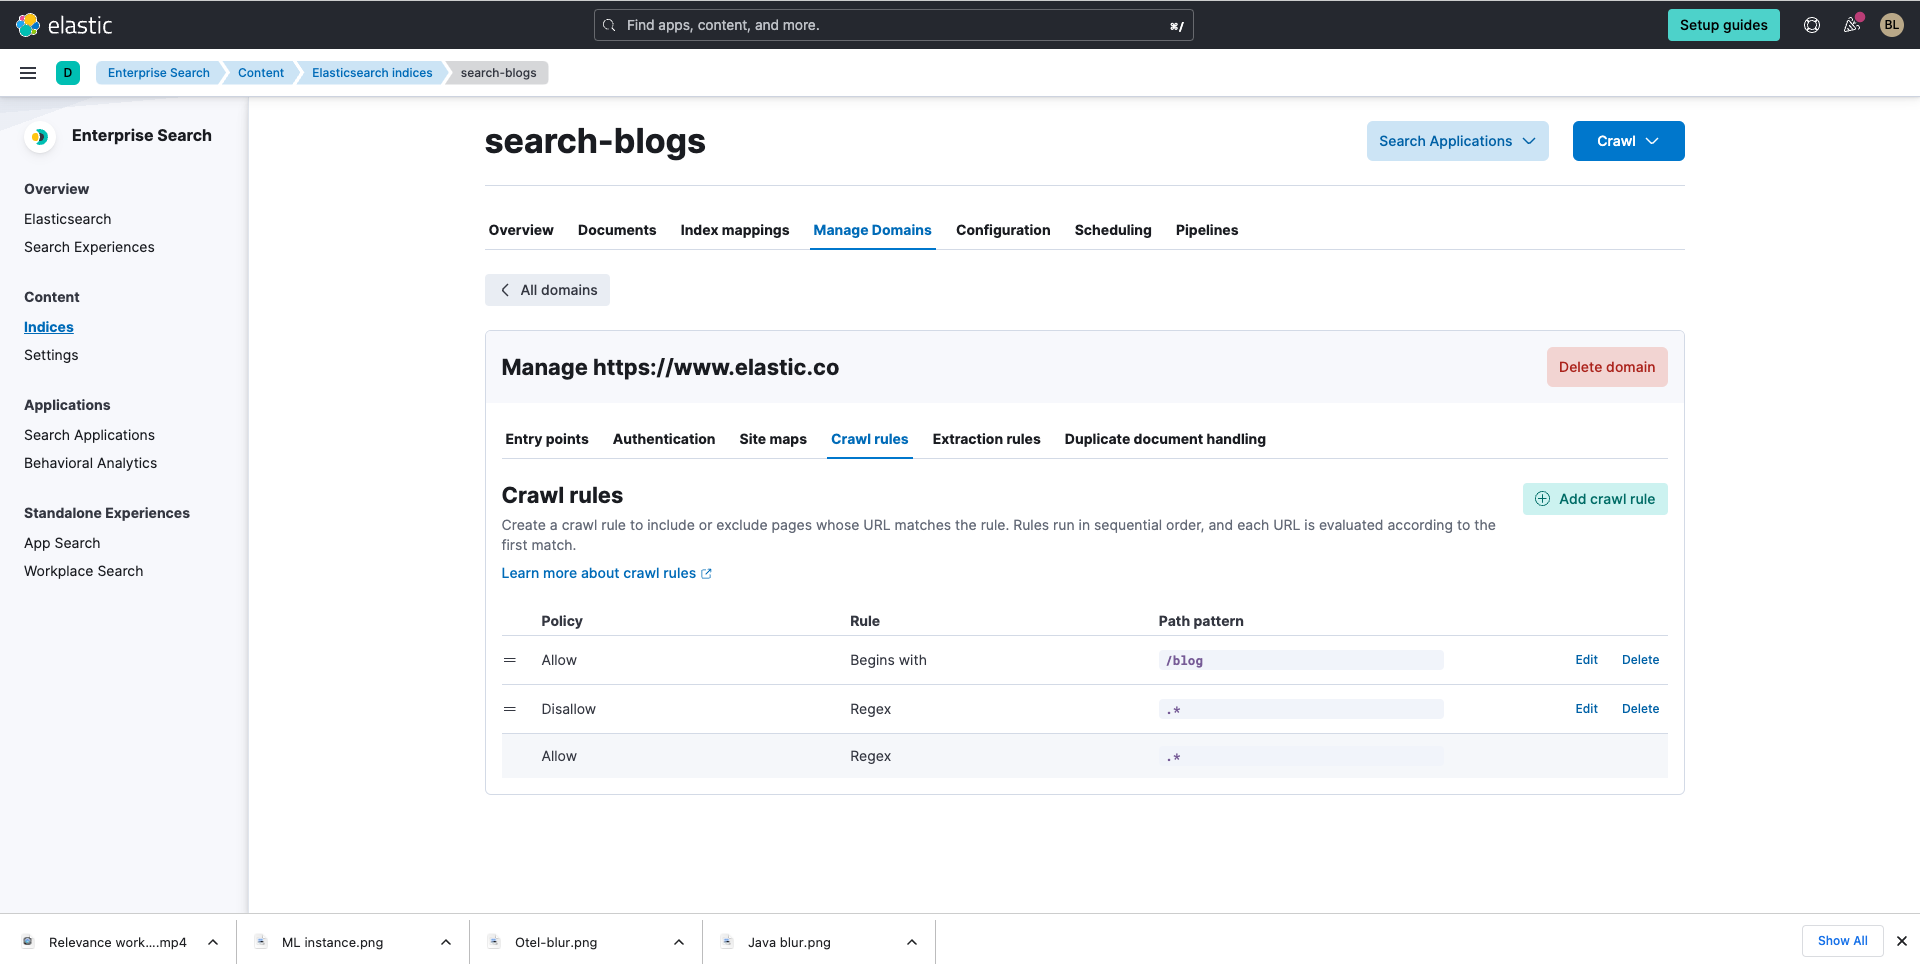Switch to Extraction rules sub-tab
Screen dimensions: 1920x970
pyautogui.click(x=986, y=439)
